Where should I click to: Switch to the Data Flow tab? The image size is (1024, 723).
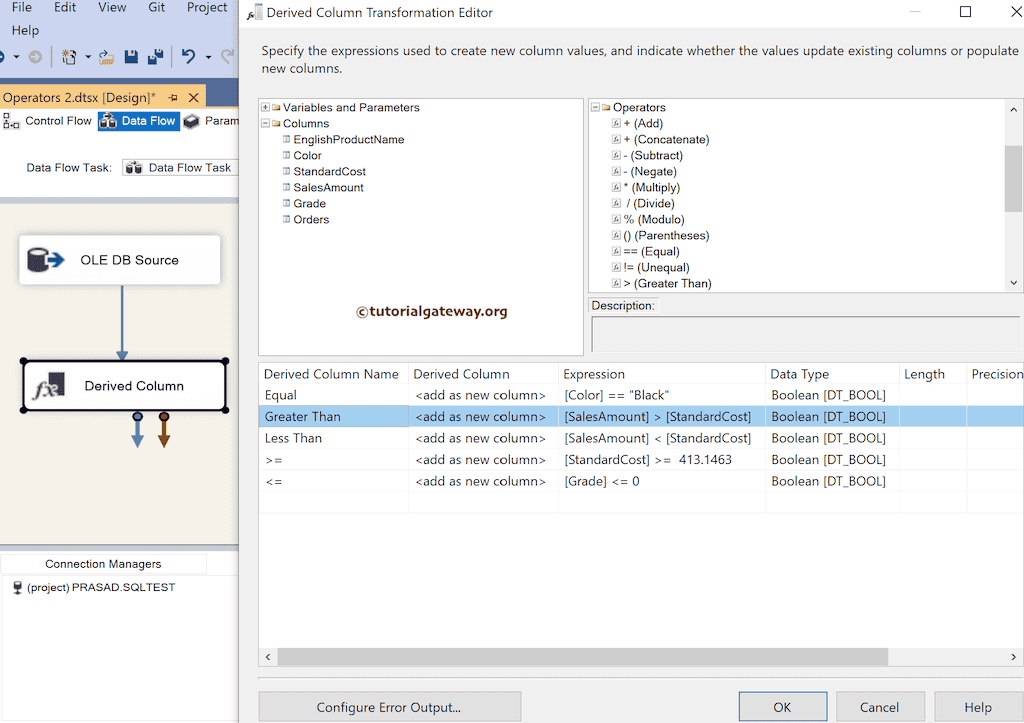point(138,121)
